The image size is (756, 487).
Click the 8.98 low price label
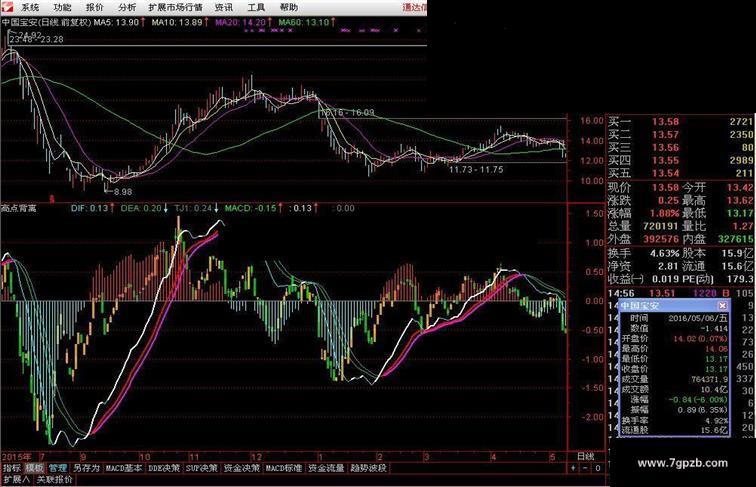point(123,192)
